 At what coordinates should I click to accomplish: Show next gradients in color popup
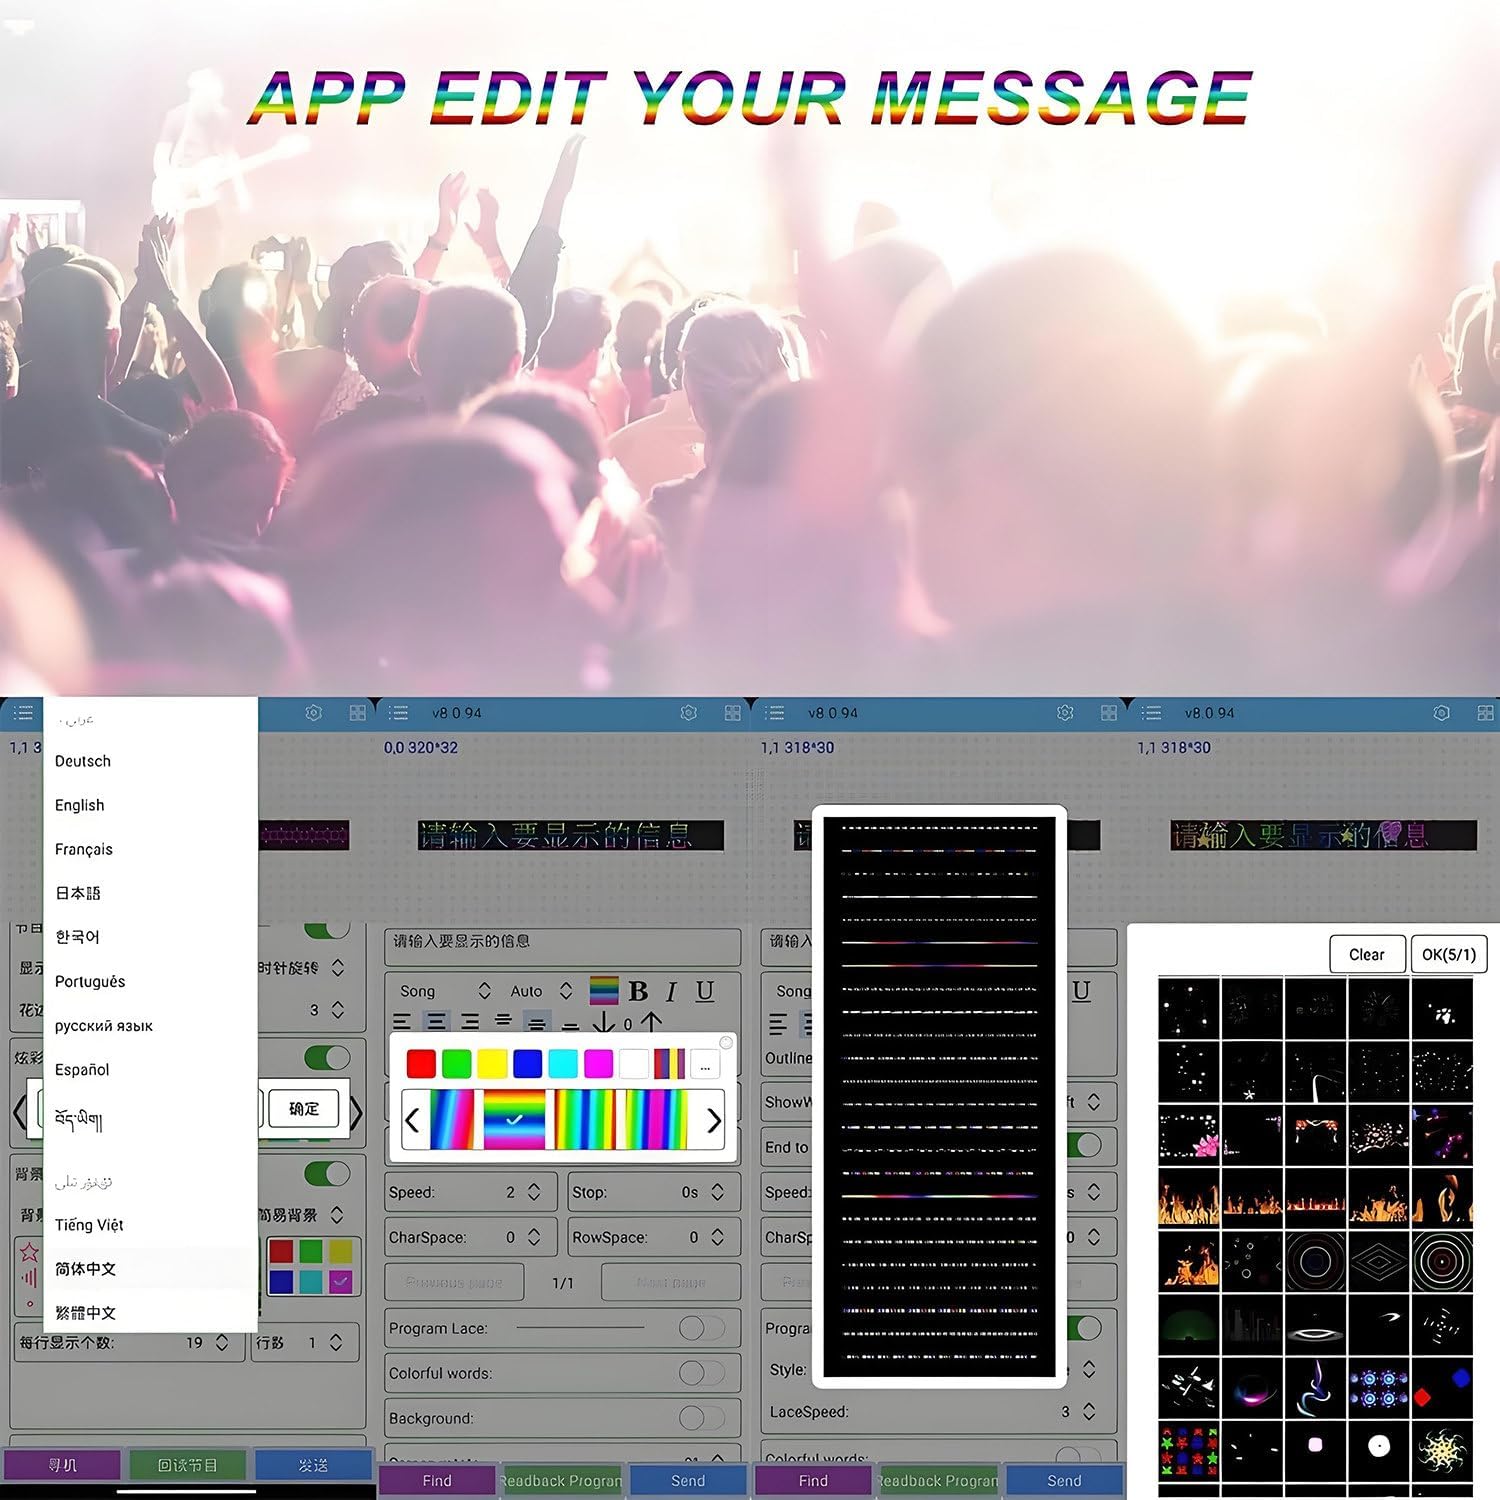(713, 1121)
